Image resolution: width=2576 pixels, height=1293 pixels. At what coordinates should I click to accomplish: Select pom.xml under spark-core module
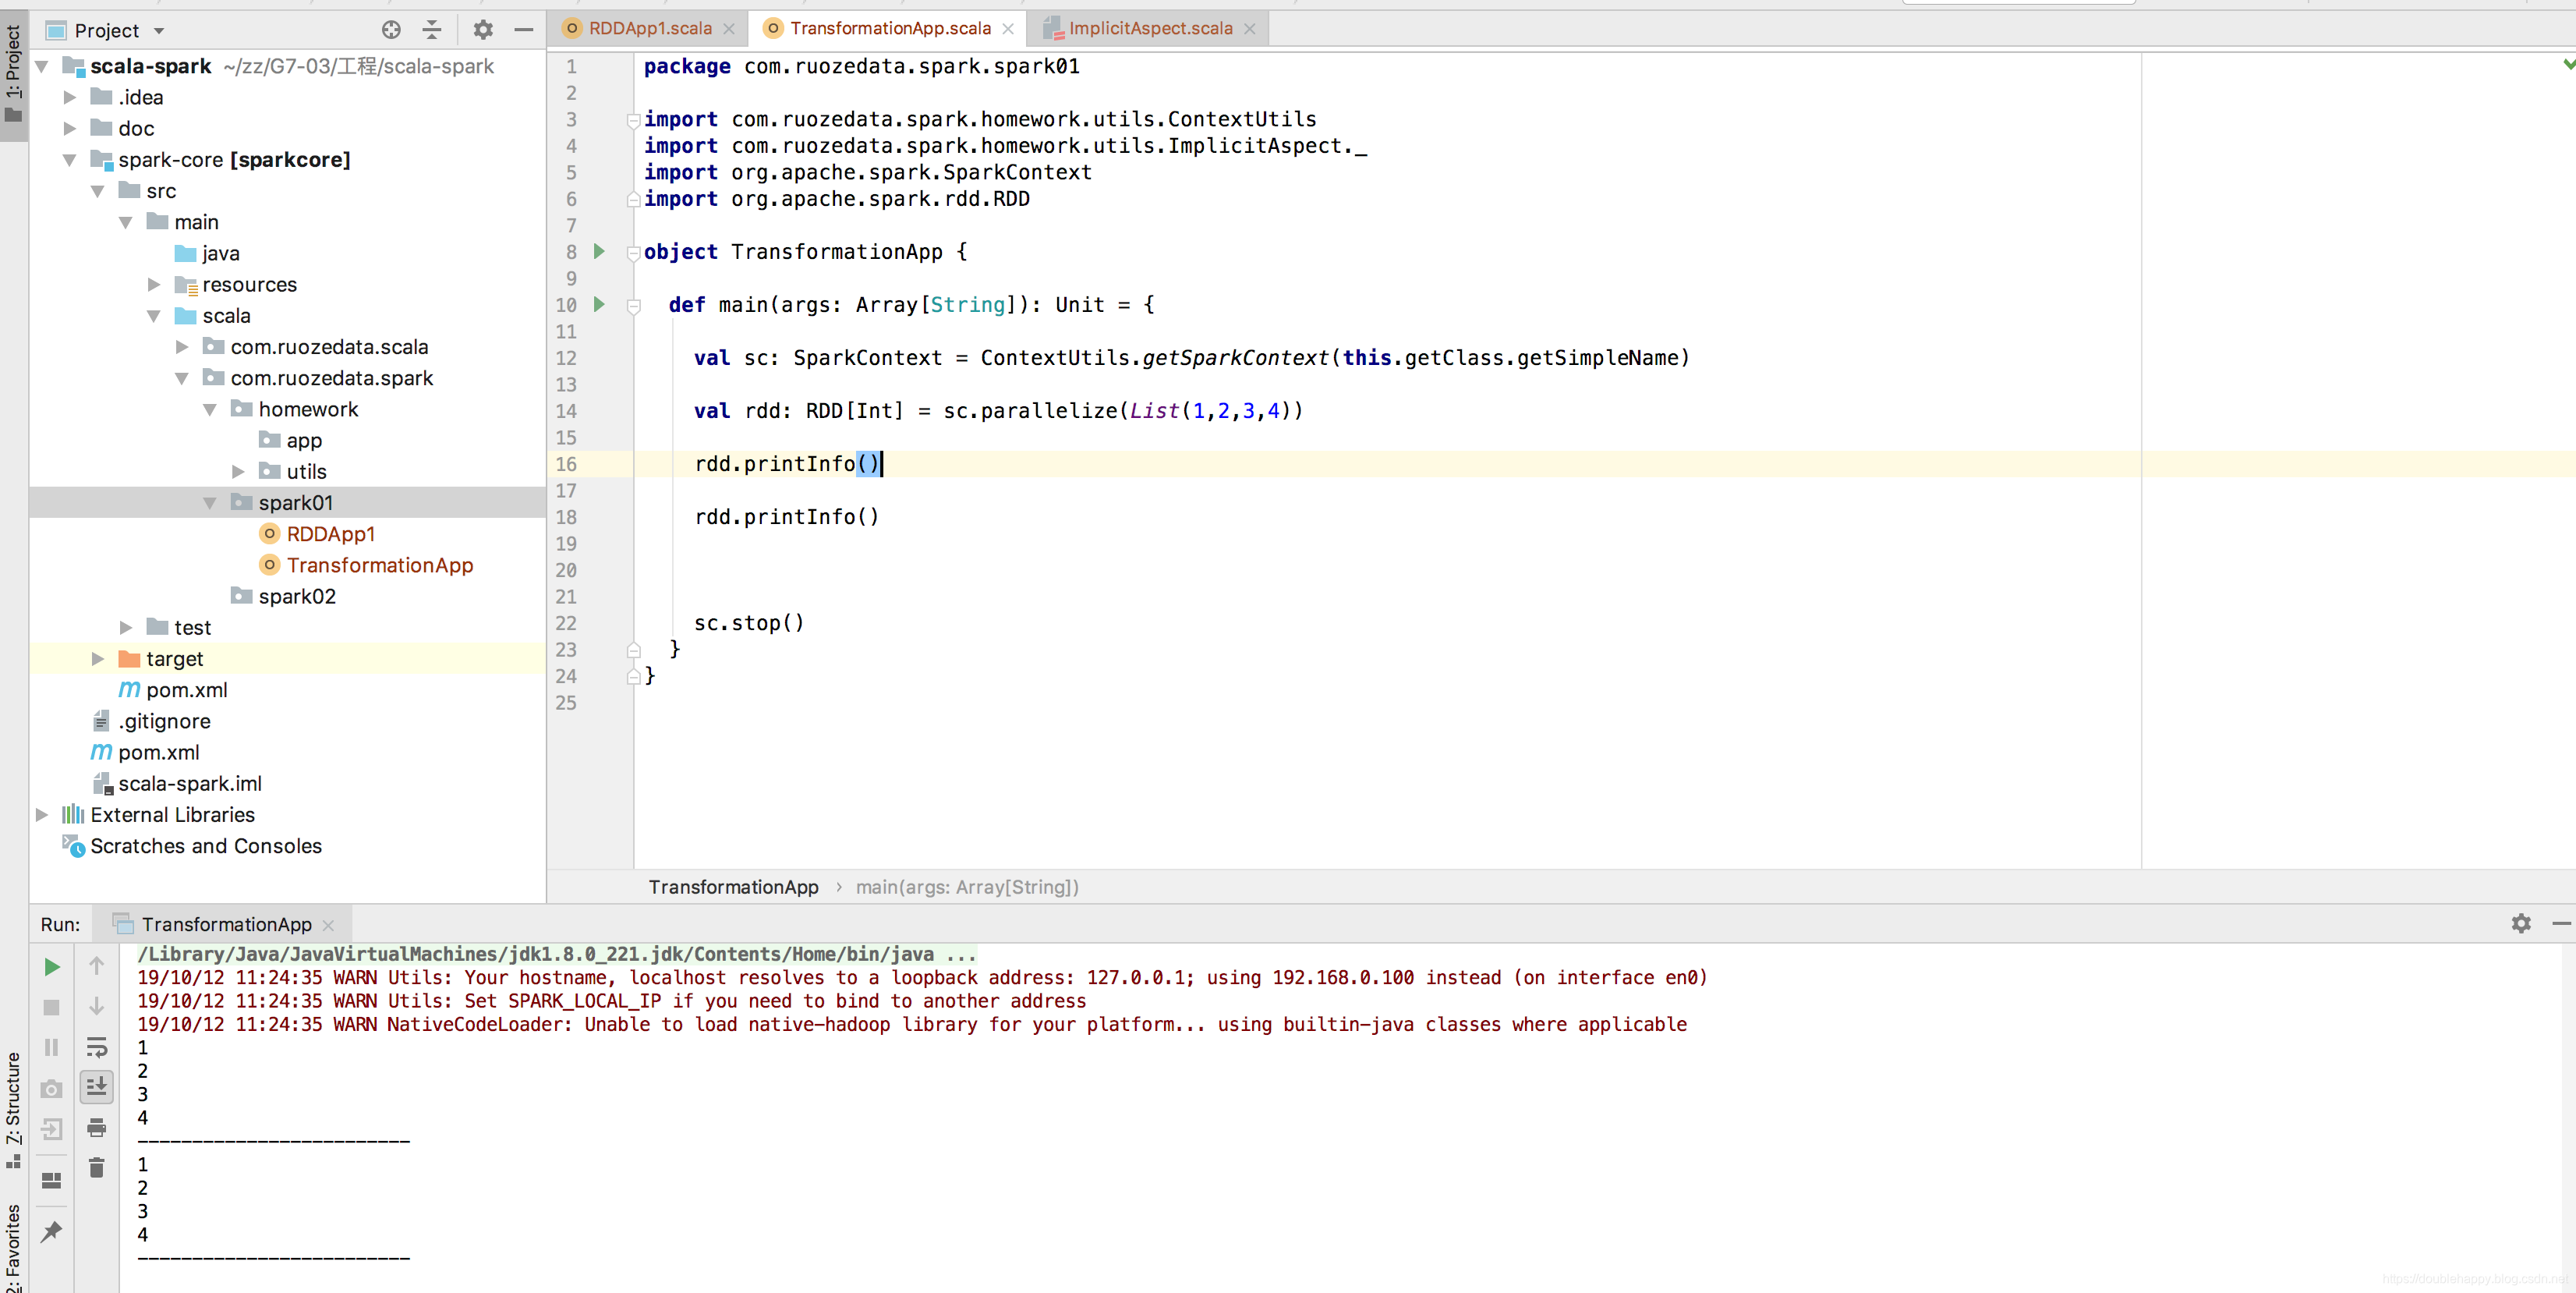coord(186,690)
